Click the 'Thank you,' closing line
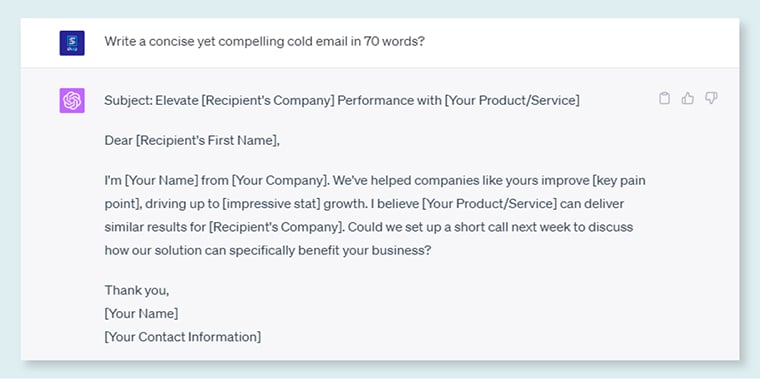Image resolution: width=760 pixels, height=379 pixels. [x=137, y=290]
